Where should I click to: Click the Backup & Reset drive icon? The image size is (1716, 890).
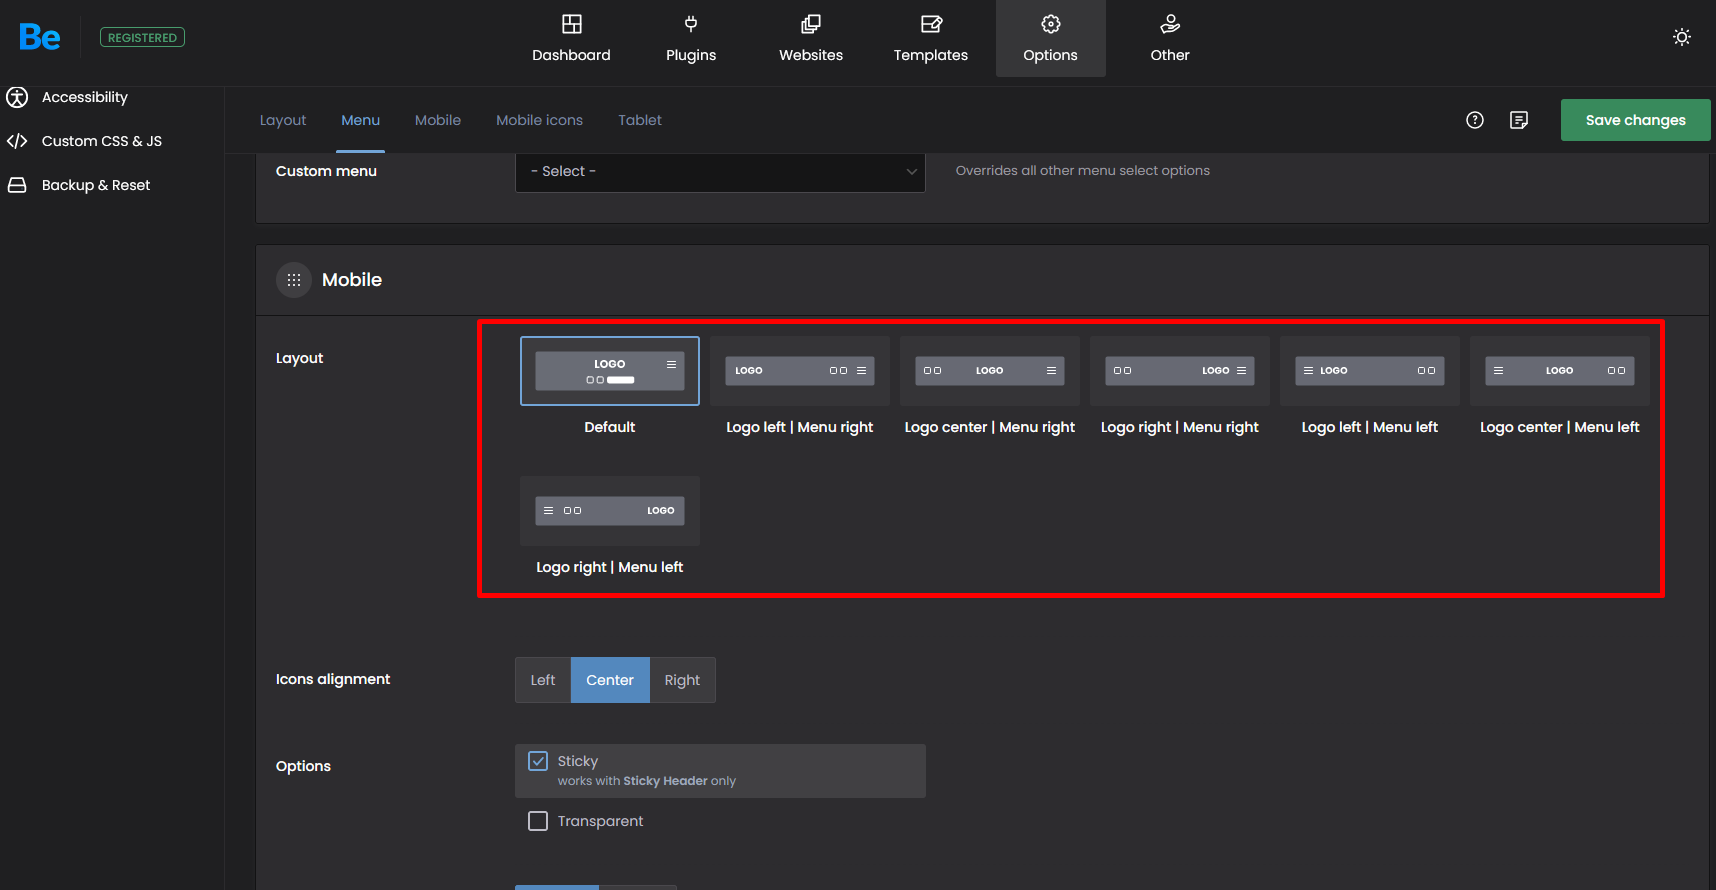(x=17, y=185)
